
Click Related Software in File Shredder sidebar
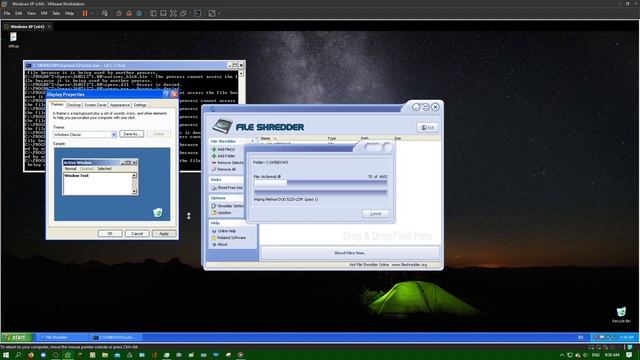click(229, 238)
